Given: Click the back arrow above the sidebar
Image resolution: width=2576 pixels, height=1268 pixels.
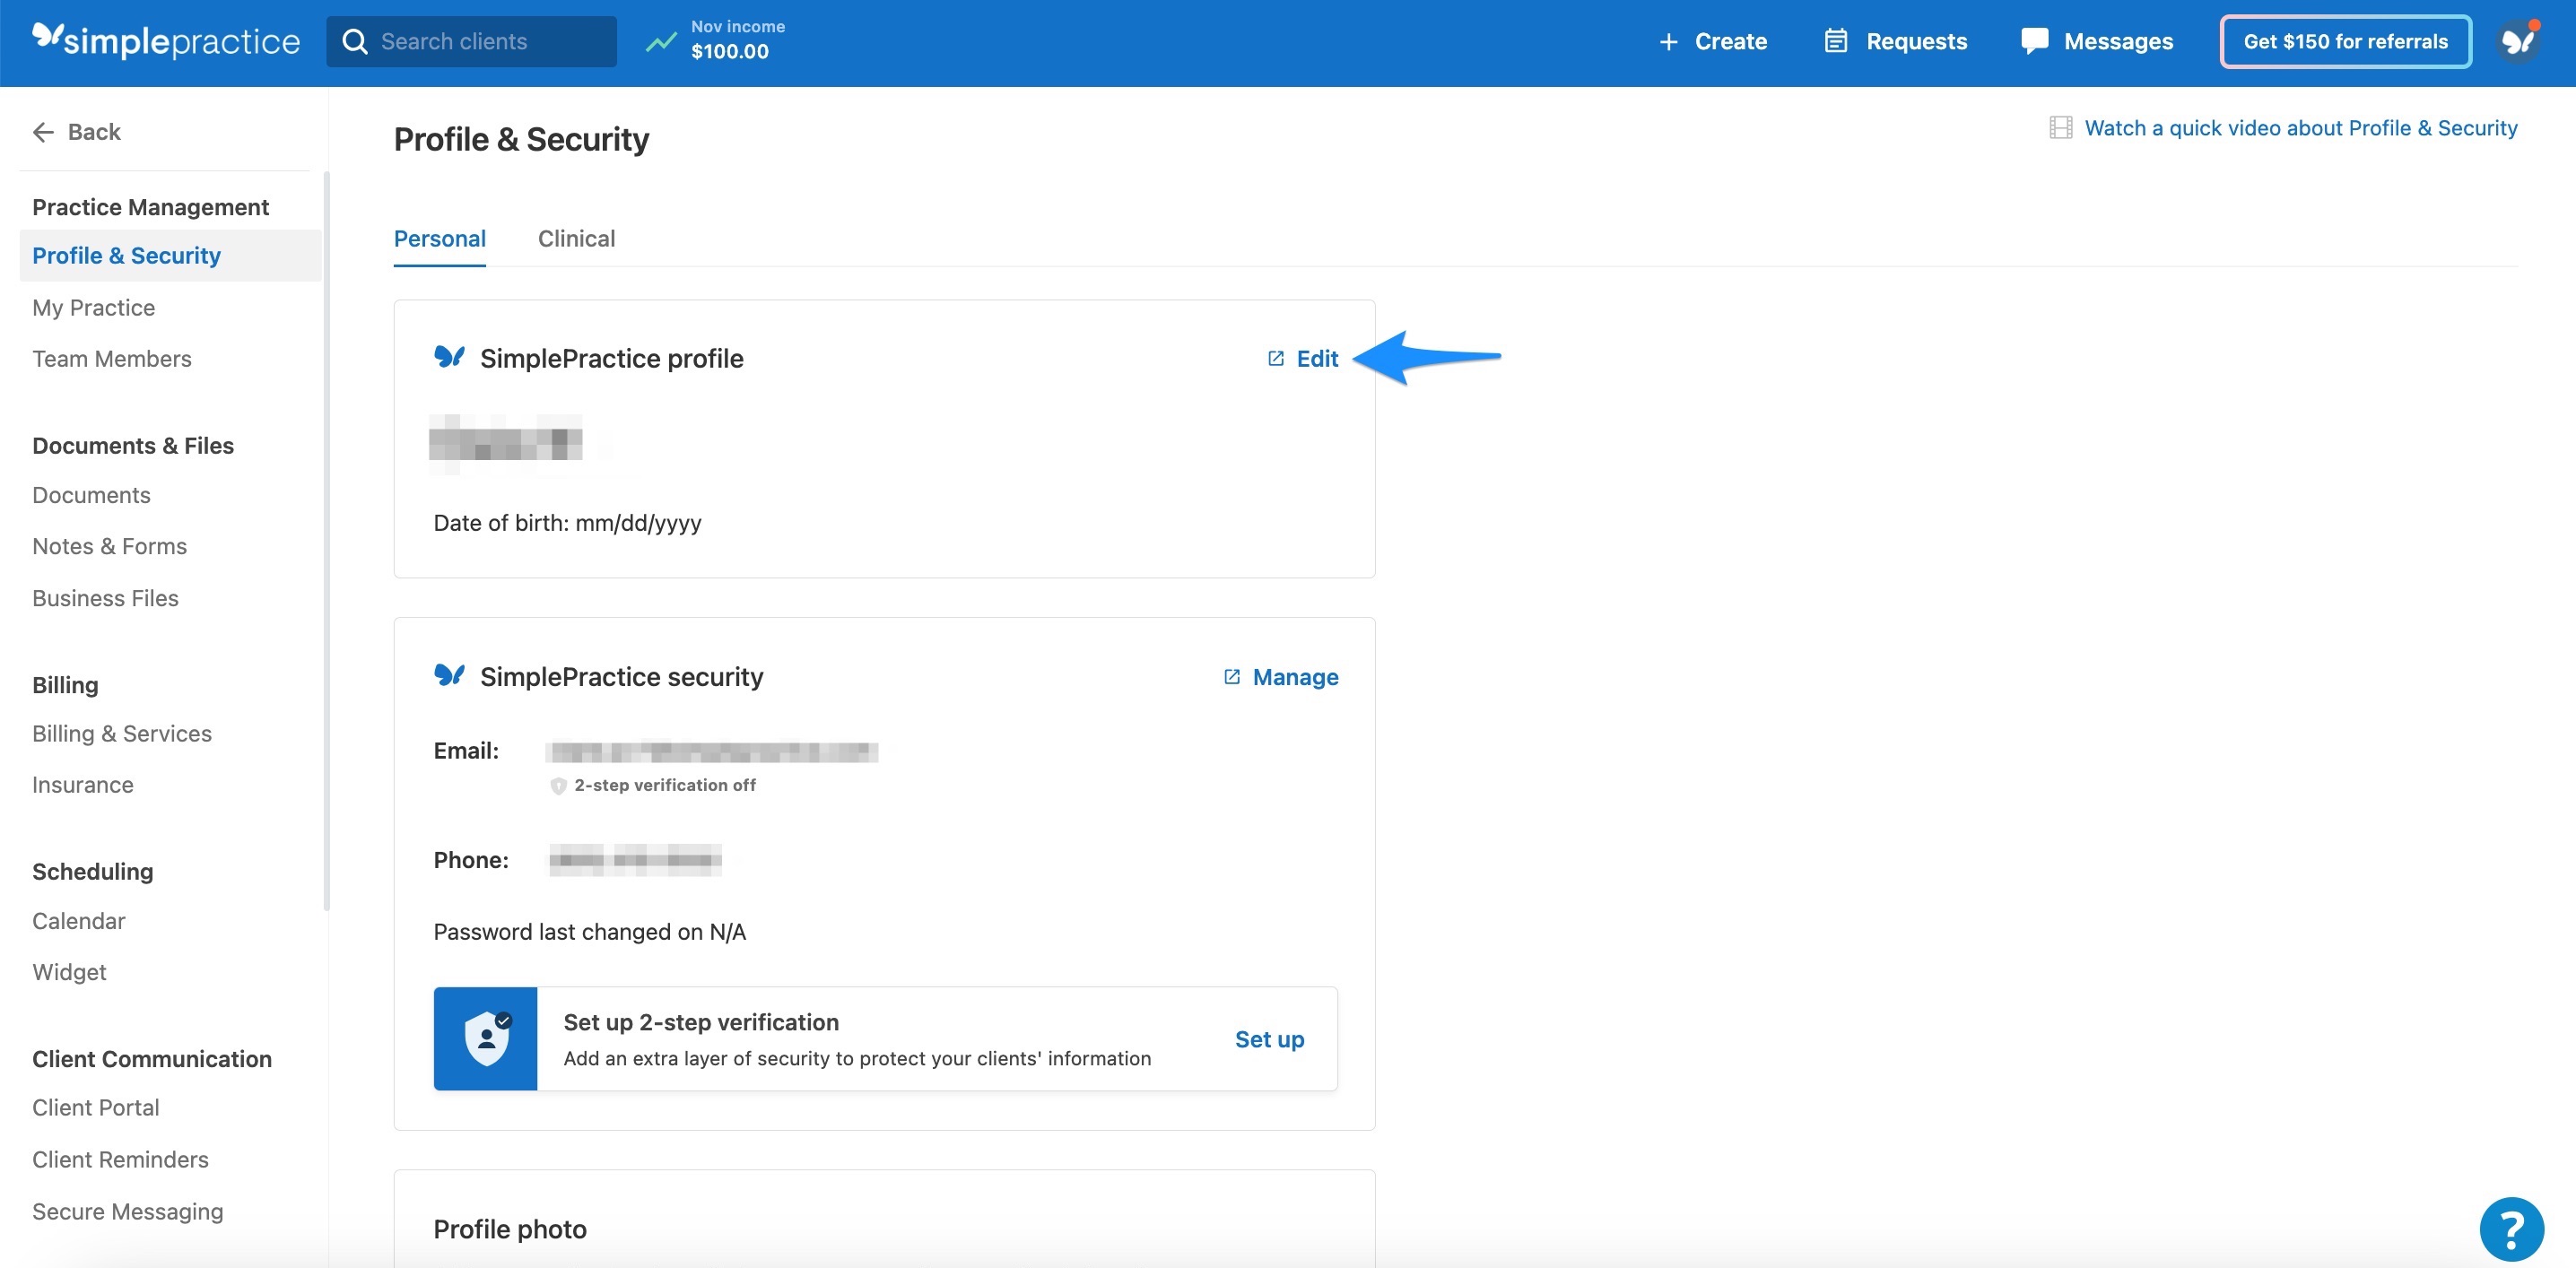Looking at the screenshot, I should tap(43, 131).
